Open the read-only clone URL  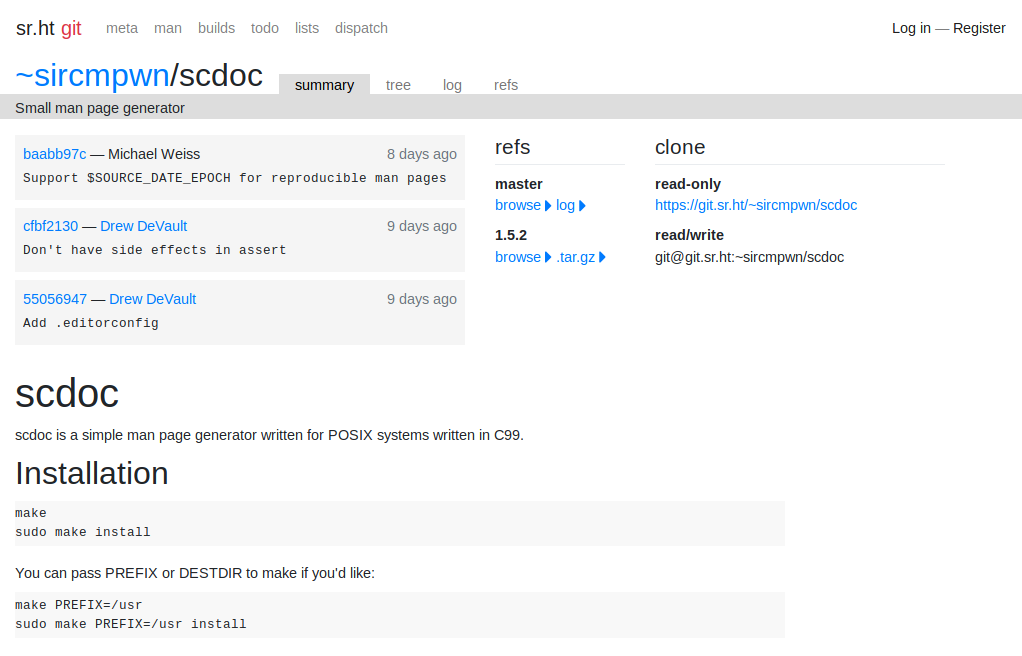pyautogui.click(x=756, y=205)
